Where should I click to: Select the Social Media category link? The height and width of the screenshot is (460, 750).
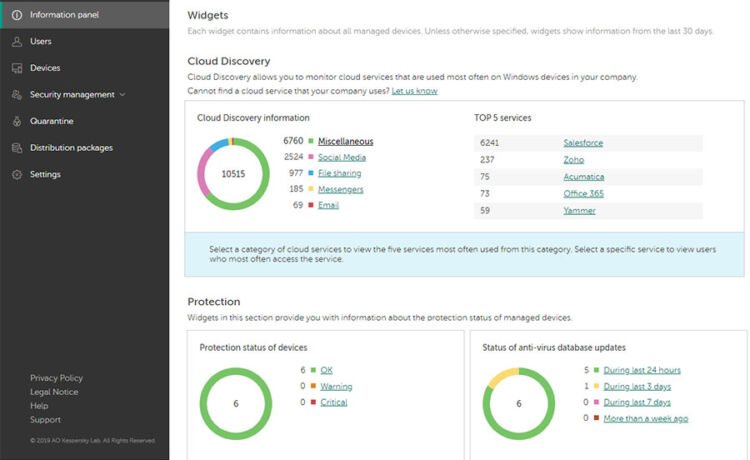coord(341,157)
